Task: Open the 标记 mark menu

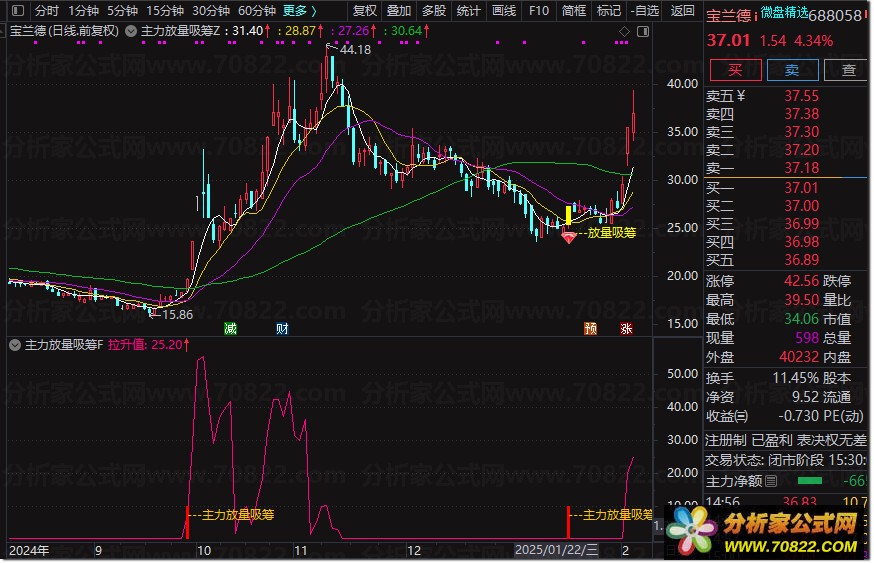Action: 608,11
